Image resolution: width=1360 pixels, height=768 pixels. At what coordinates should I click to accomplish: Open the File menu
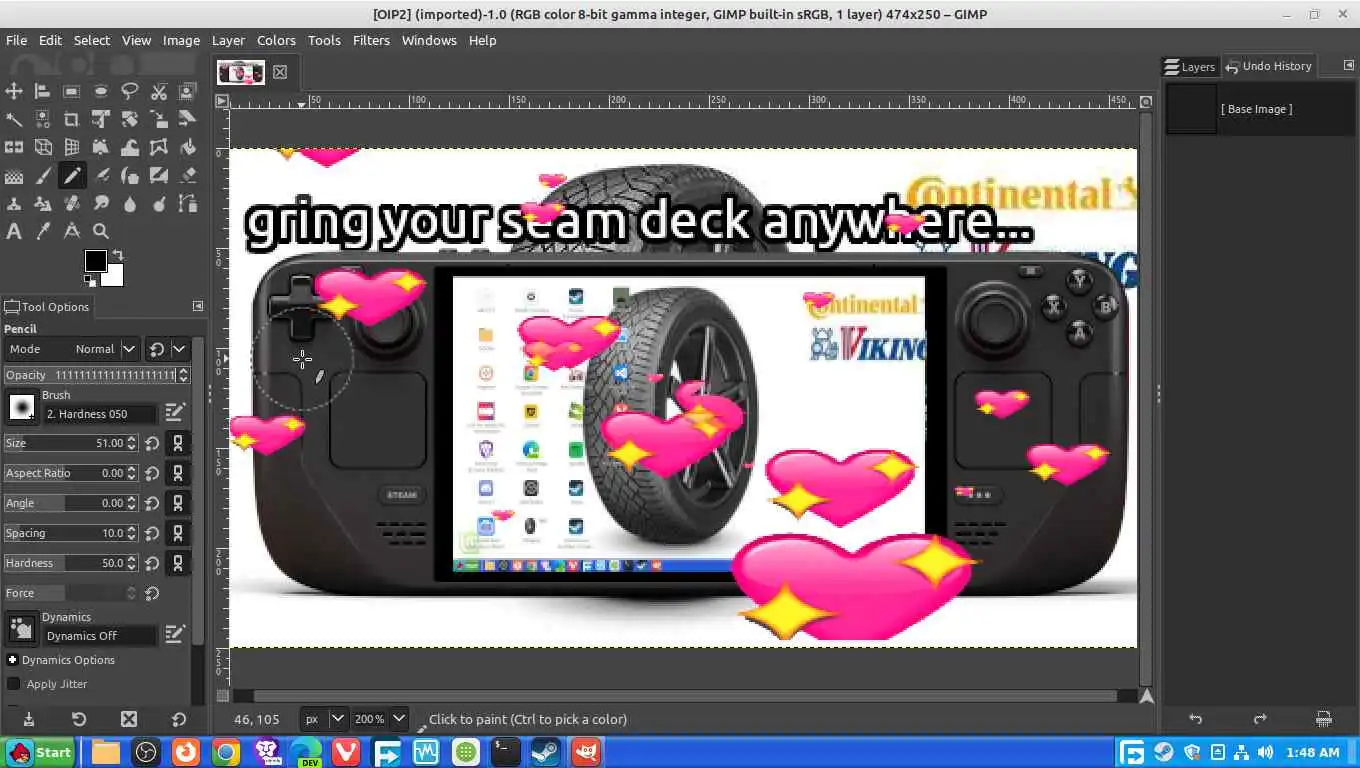click(16, 40)
